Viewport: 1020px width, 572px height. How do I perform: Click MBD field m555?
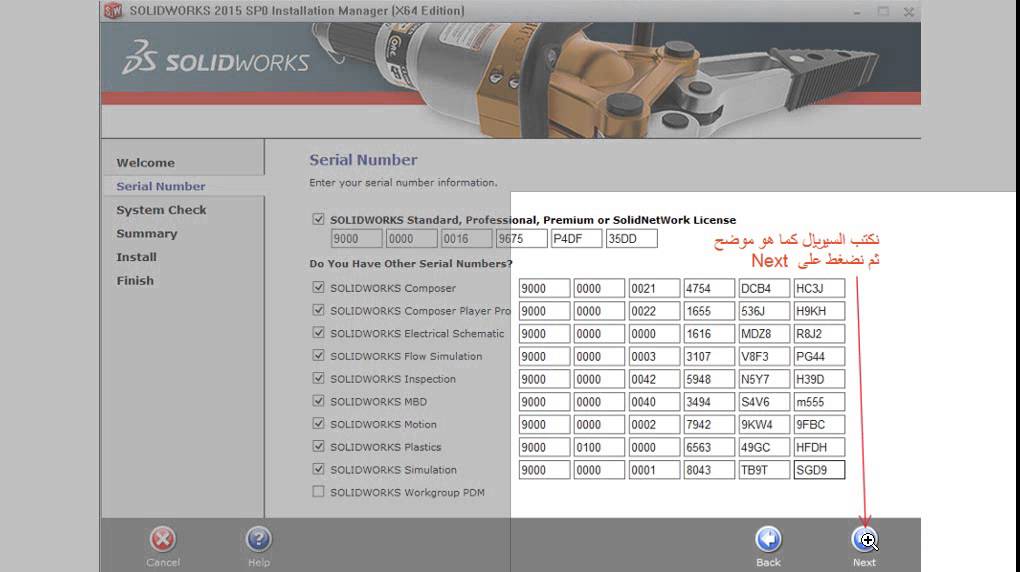point(819,402)
